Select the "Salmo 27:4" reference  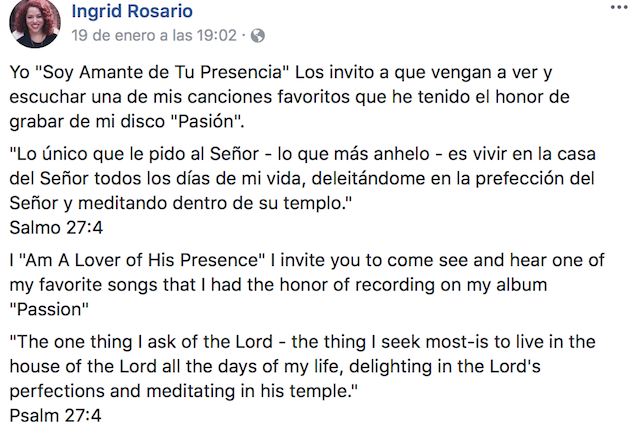tap(53, 227)
